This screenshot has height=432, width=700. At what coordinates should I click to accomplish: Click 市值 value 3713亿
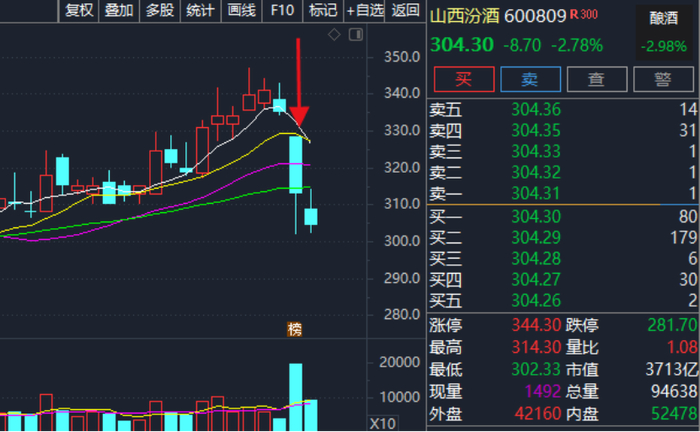[671, 369]
